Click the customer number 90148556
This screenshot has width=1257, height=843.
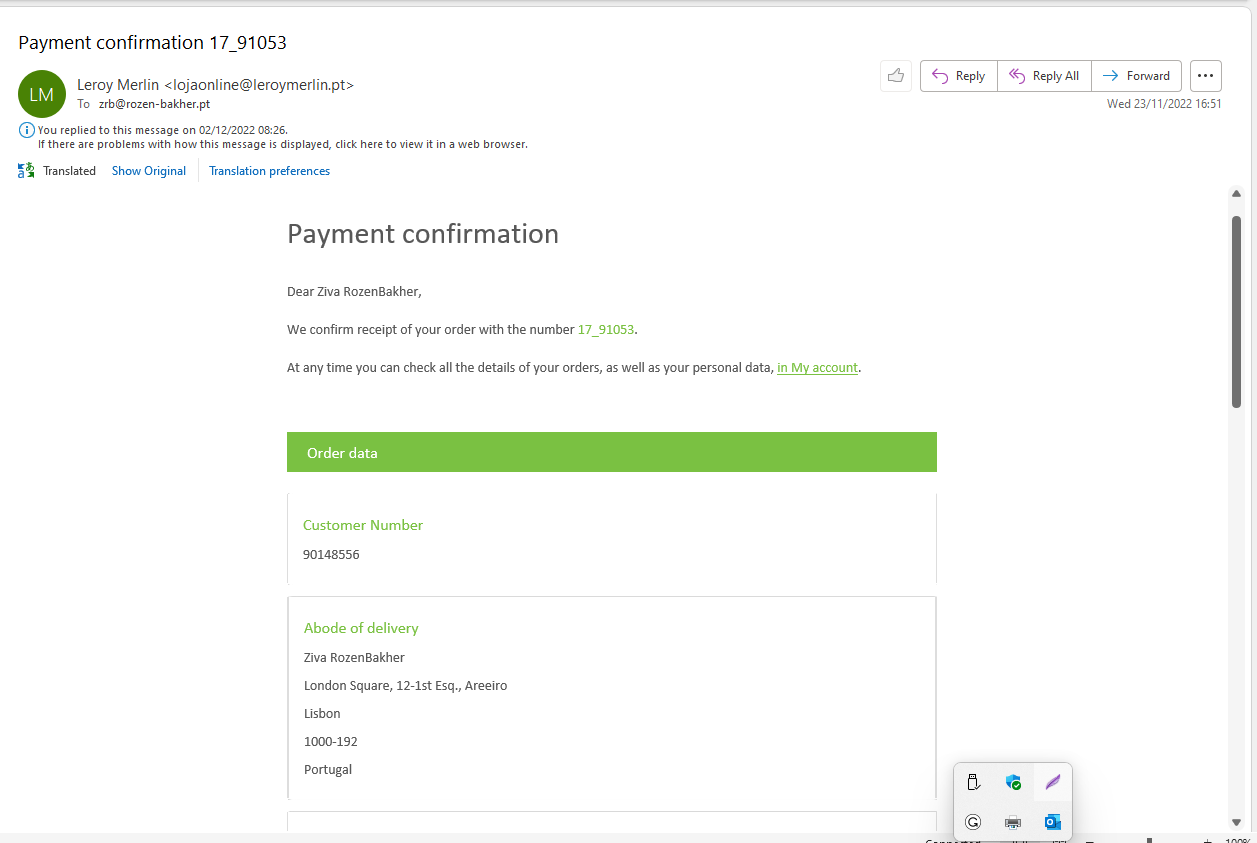(x=331, y=554)
